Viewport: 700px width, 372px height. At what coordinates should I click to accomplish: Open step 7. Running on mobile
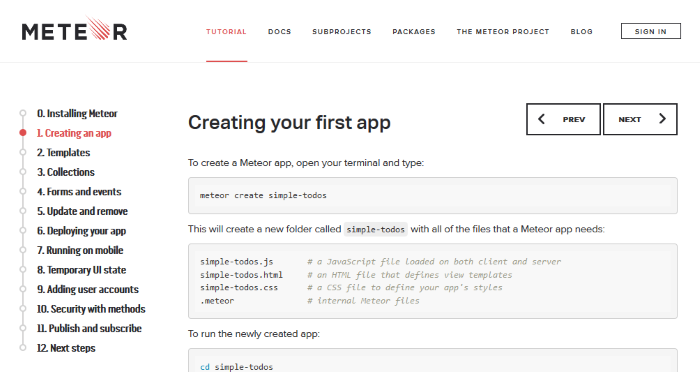[80, 250]
